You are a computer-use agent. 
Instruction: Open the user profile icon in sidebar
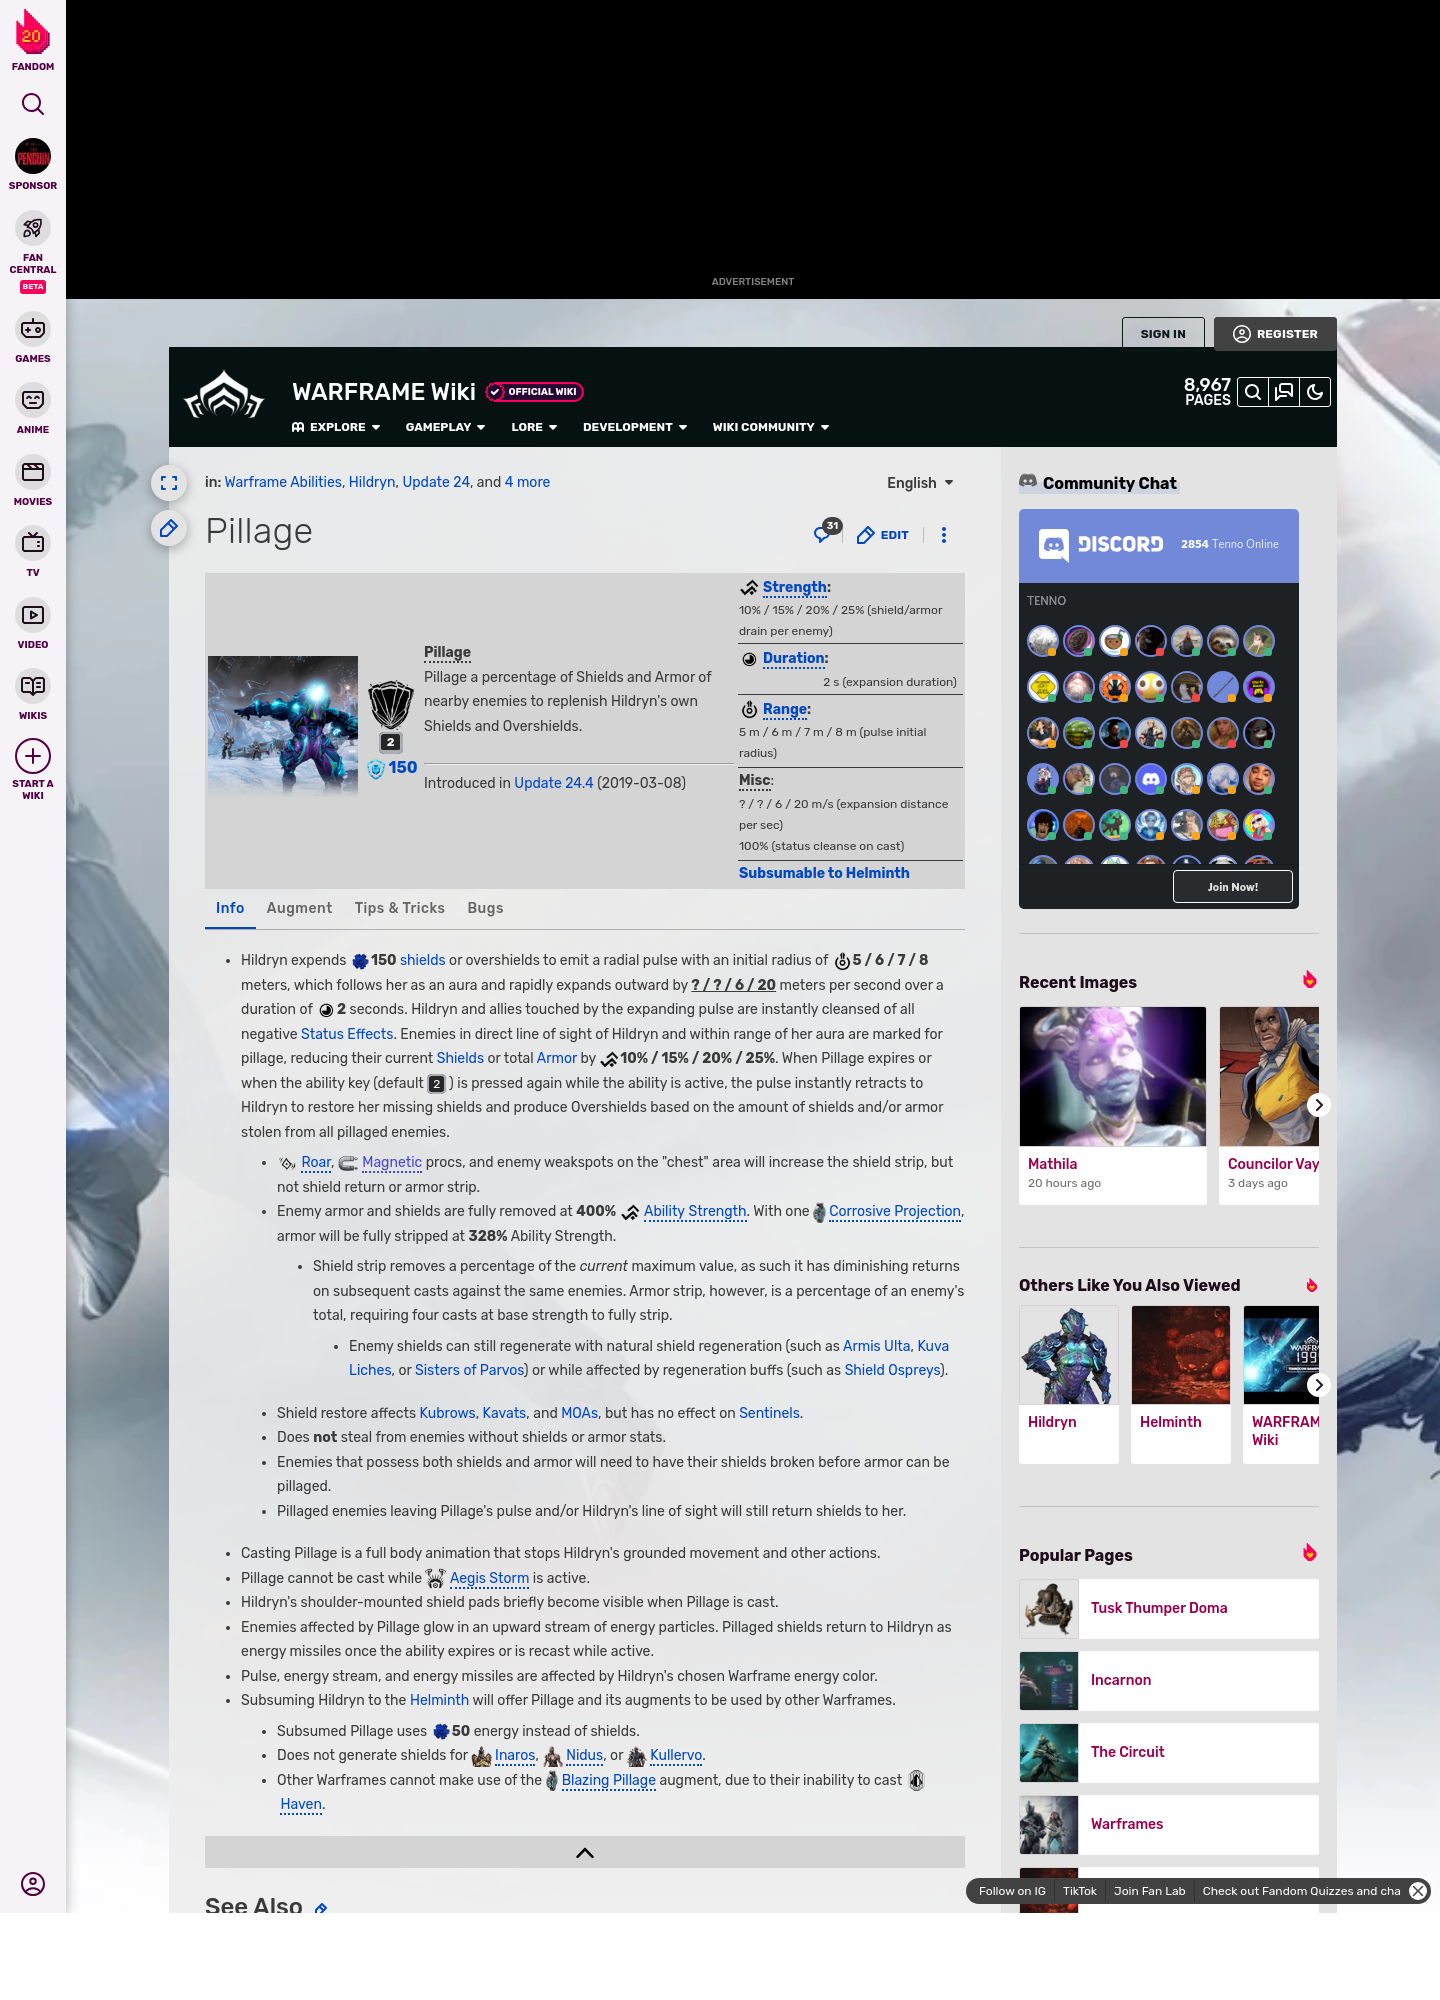[33, 1884]
